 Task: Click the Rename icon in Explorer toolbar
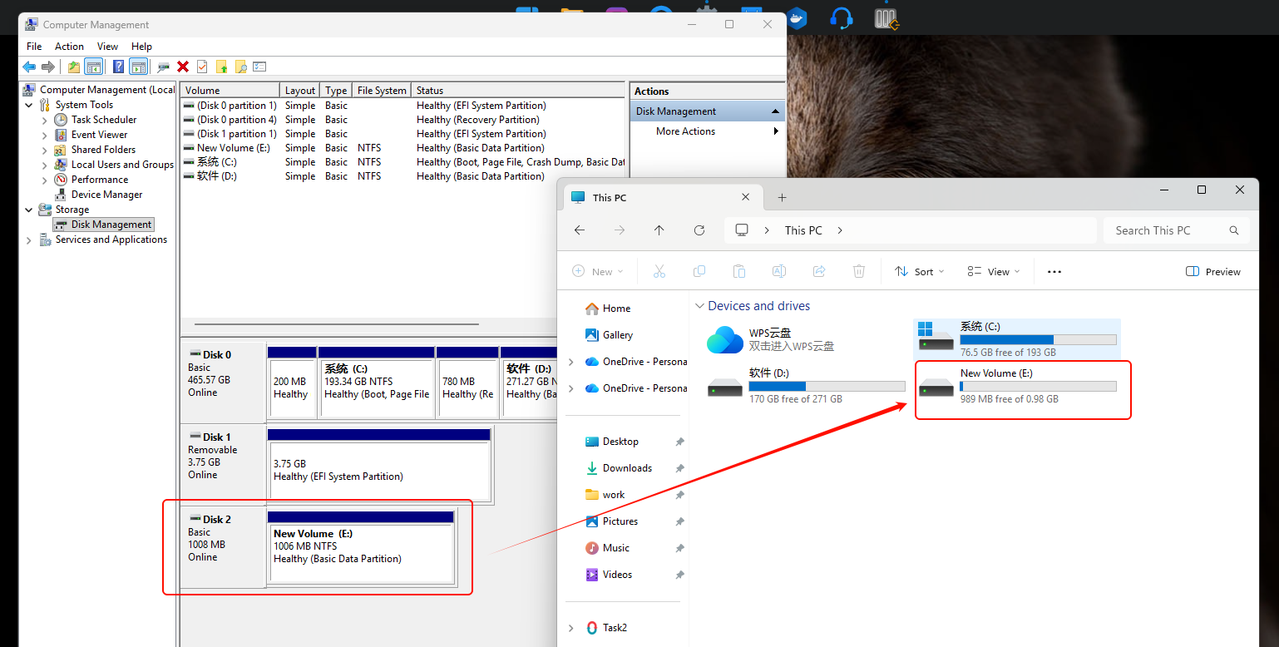tap(779, 271)
